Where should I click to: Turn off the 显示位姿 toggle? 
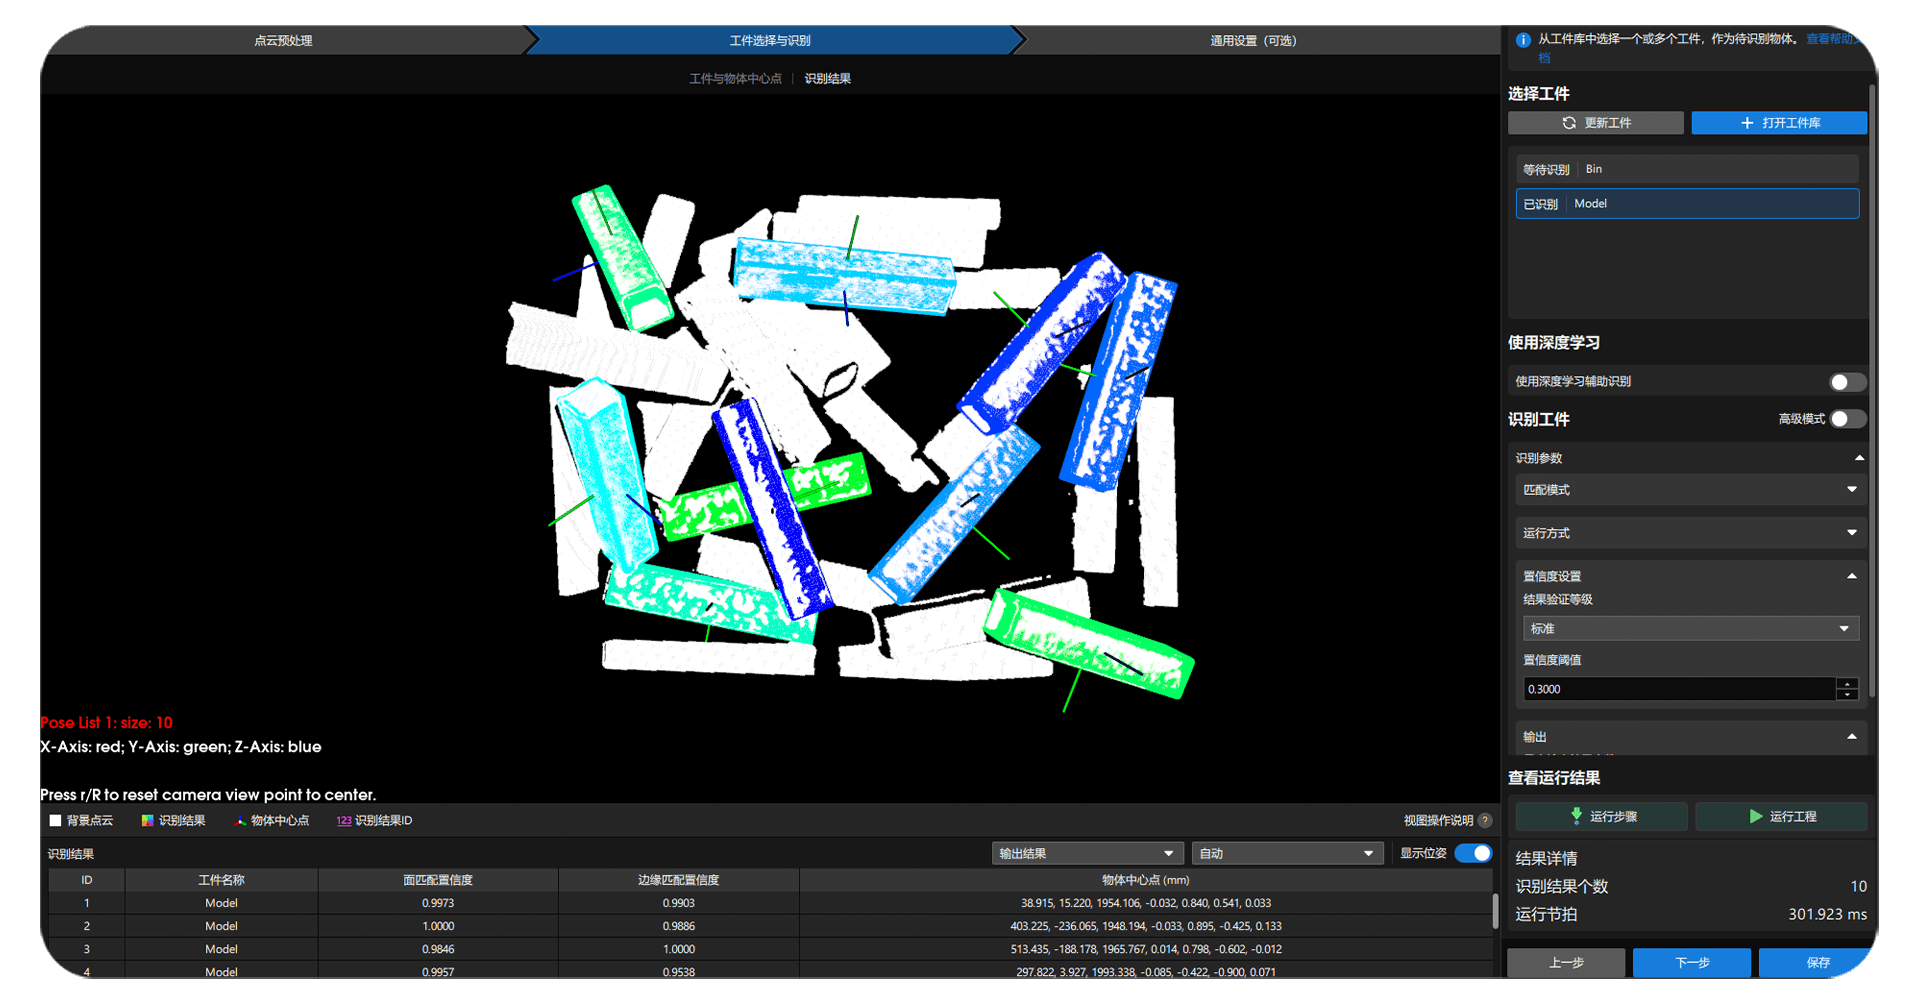1473,853
